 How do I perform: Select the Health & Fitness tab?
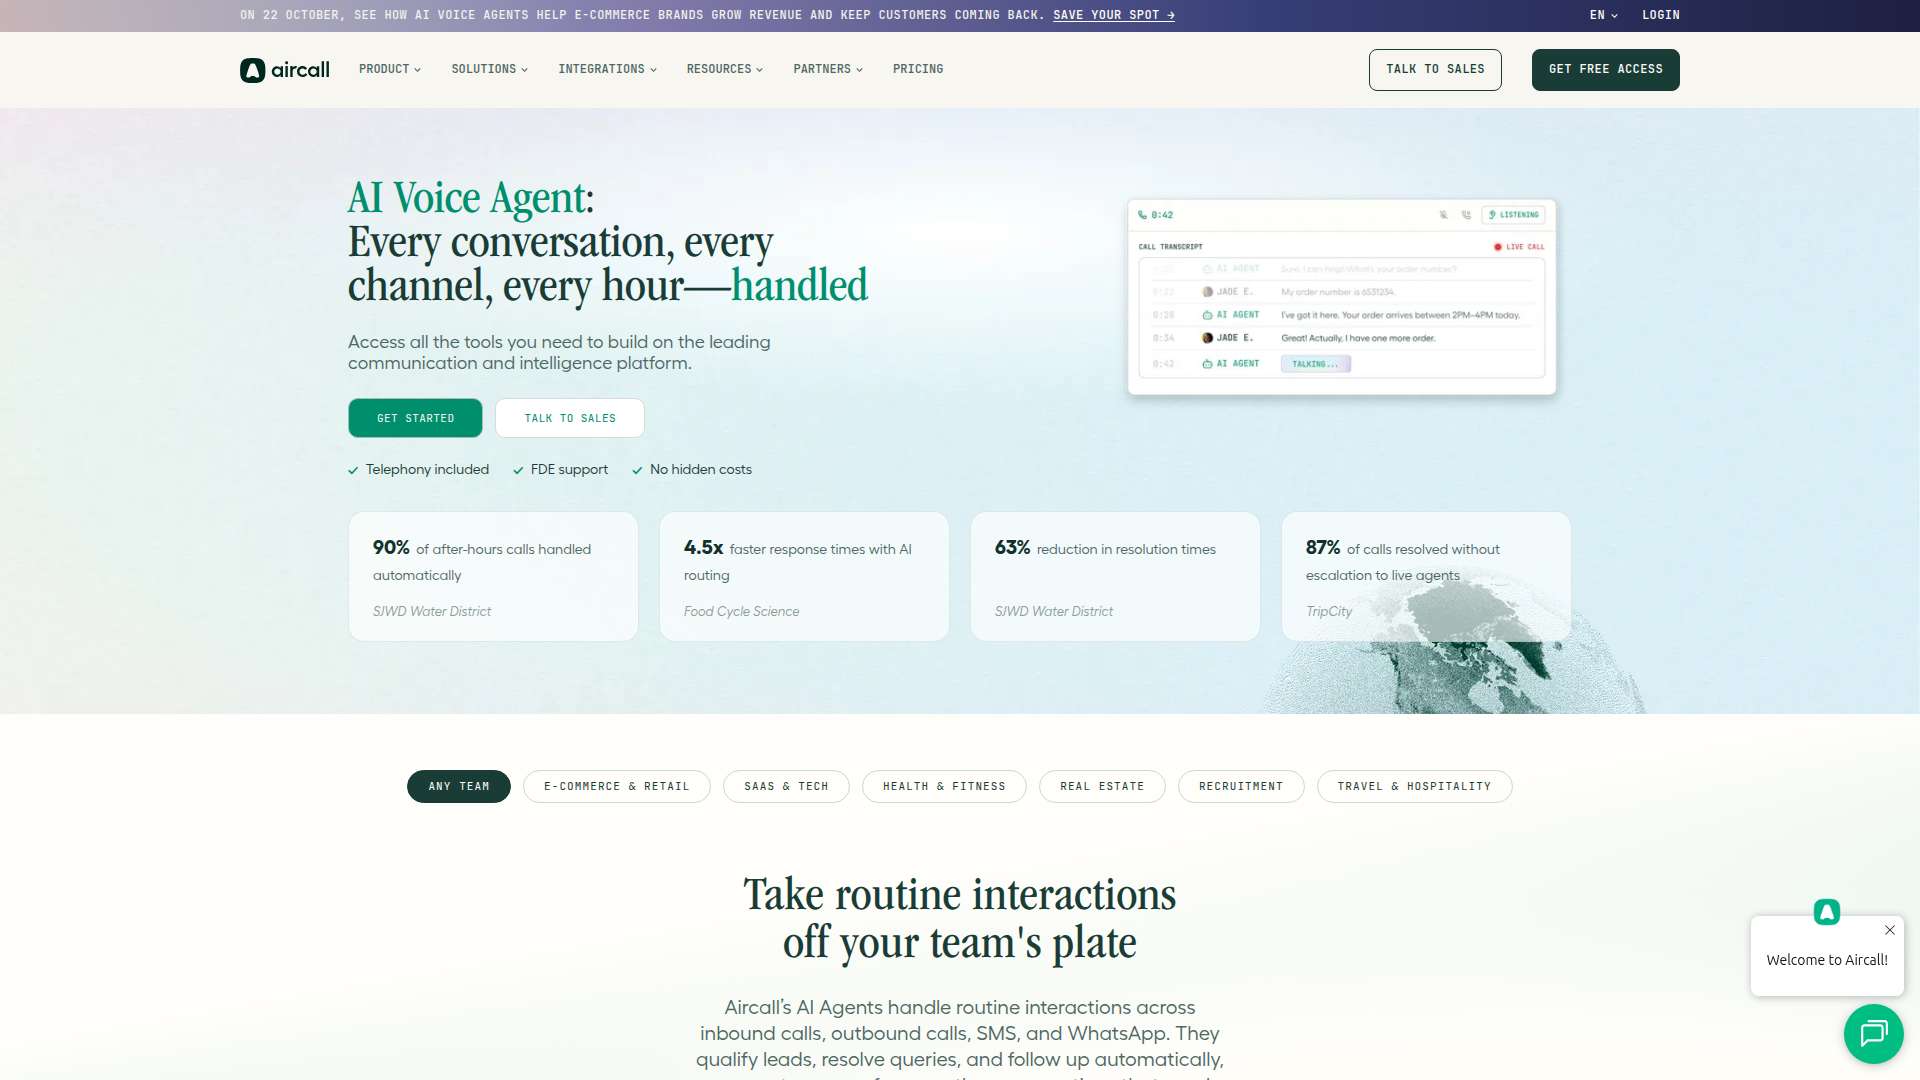(944, 787)
